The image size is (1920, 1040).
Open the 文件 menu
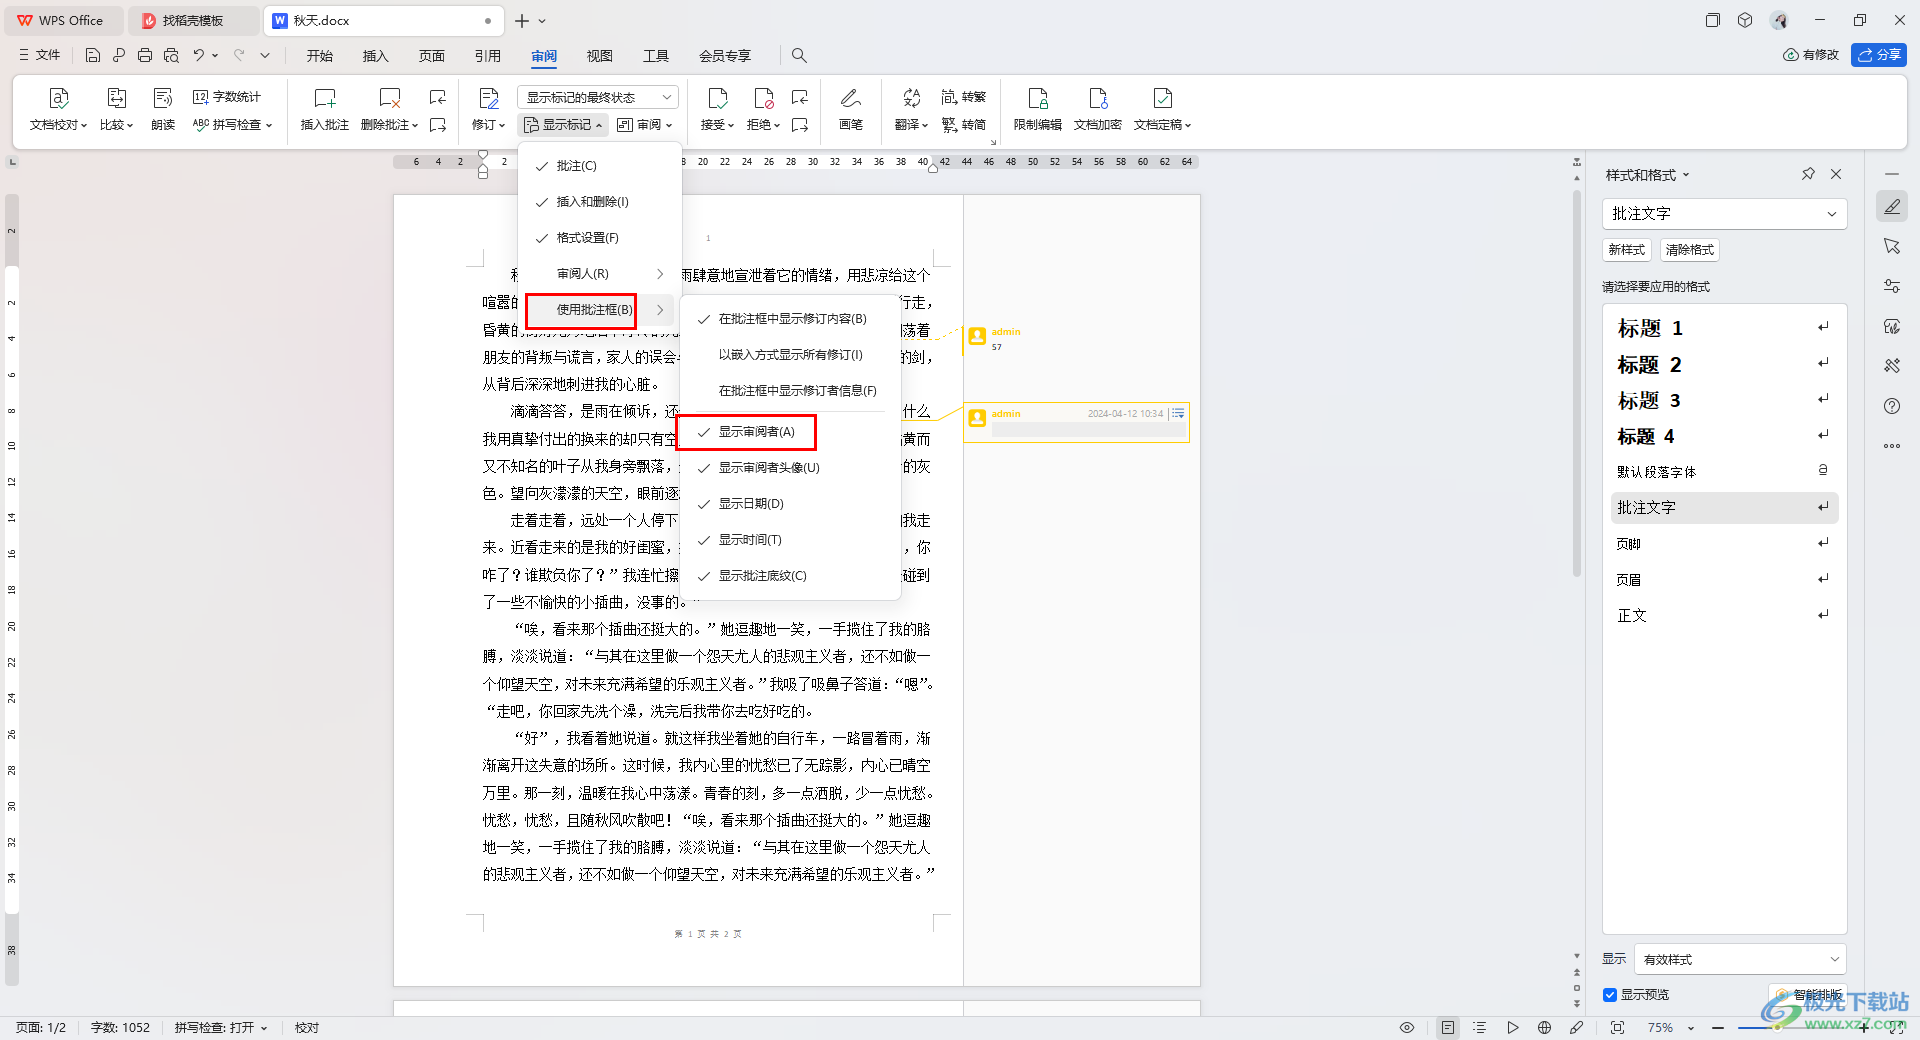pos(40,55)
